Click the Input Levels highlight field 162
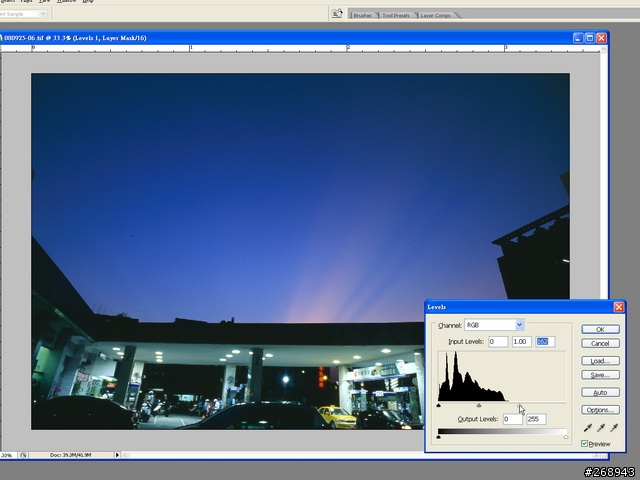Image resolution: width=640 pixels, height=480 pixels. [545, 341]
